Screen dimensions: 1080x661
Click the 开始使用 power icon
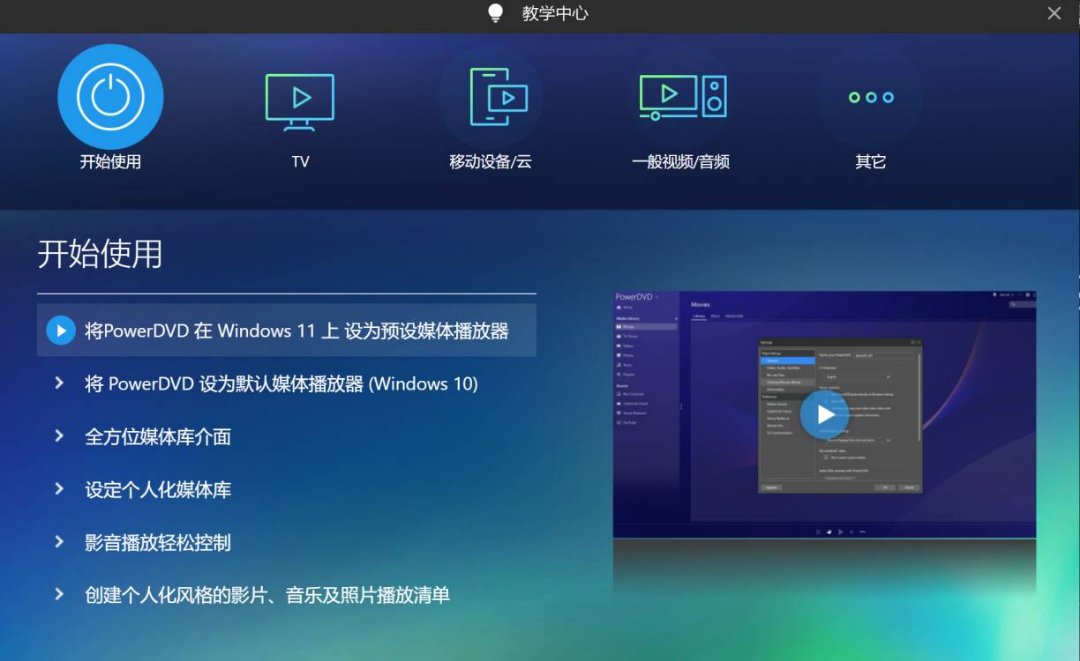click(110, 97)
